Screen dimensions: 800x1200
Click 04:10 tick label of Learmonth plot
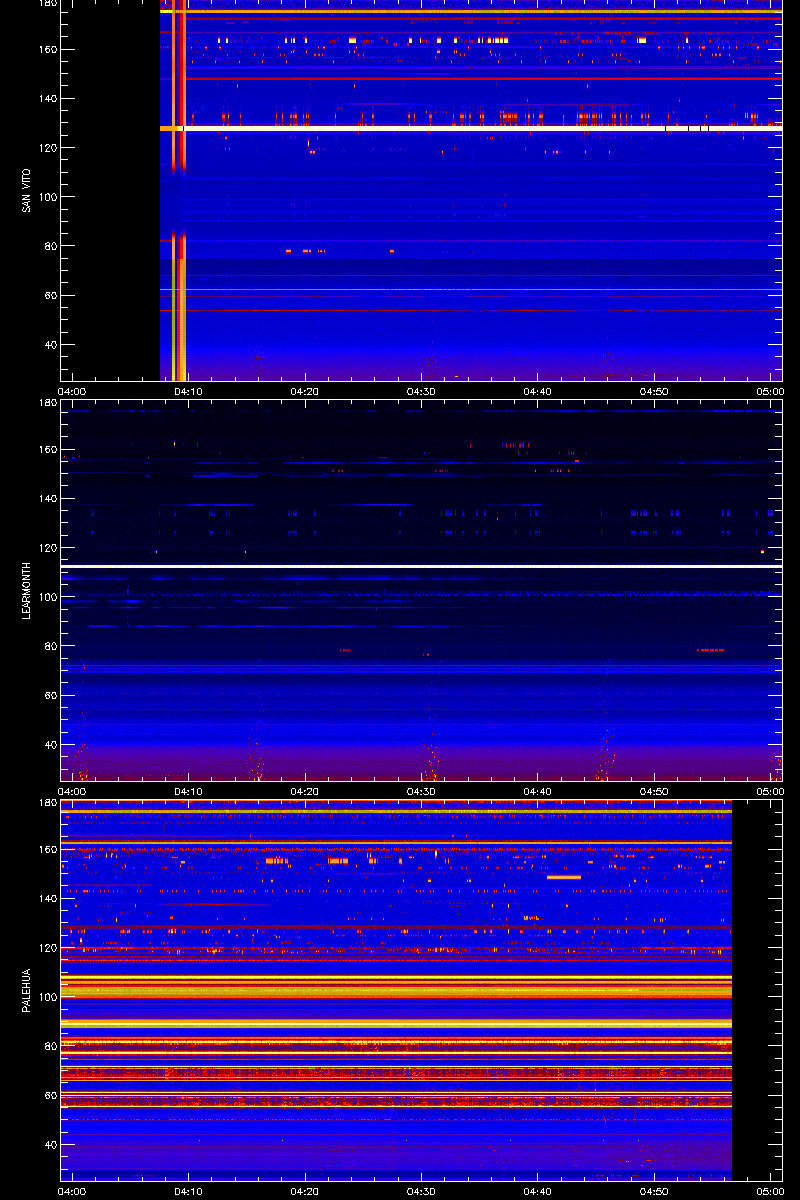[x=188, y=791]
